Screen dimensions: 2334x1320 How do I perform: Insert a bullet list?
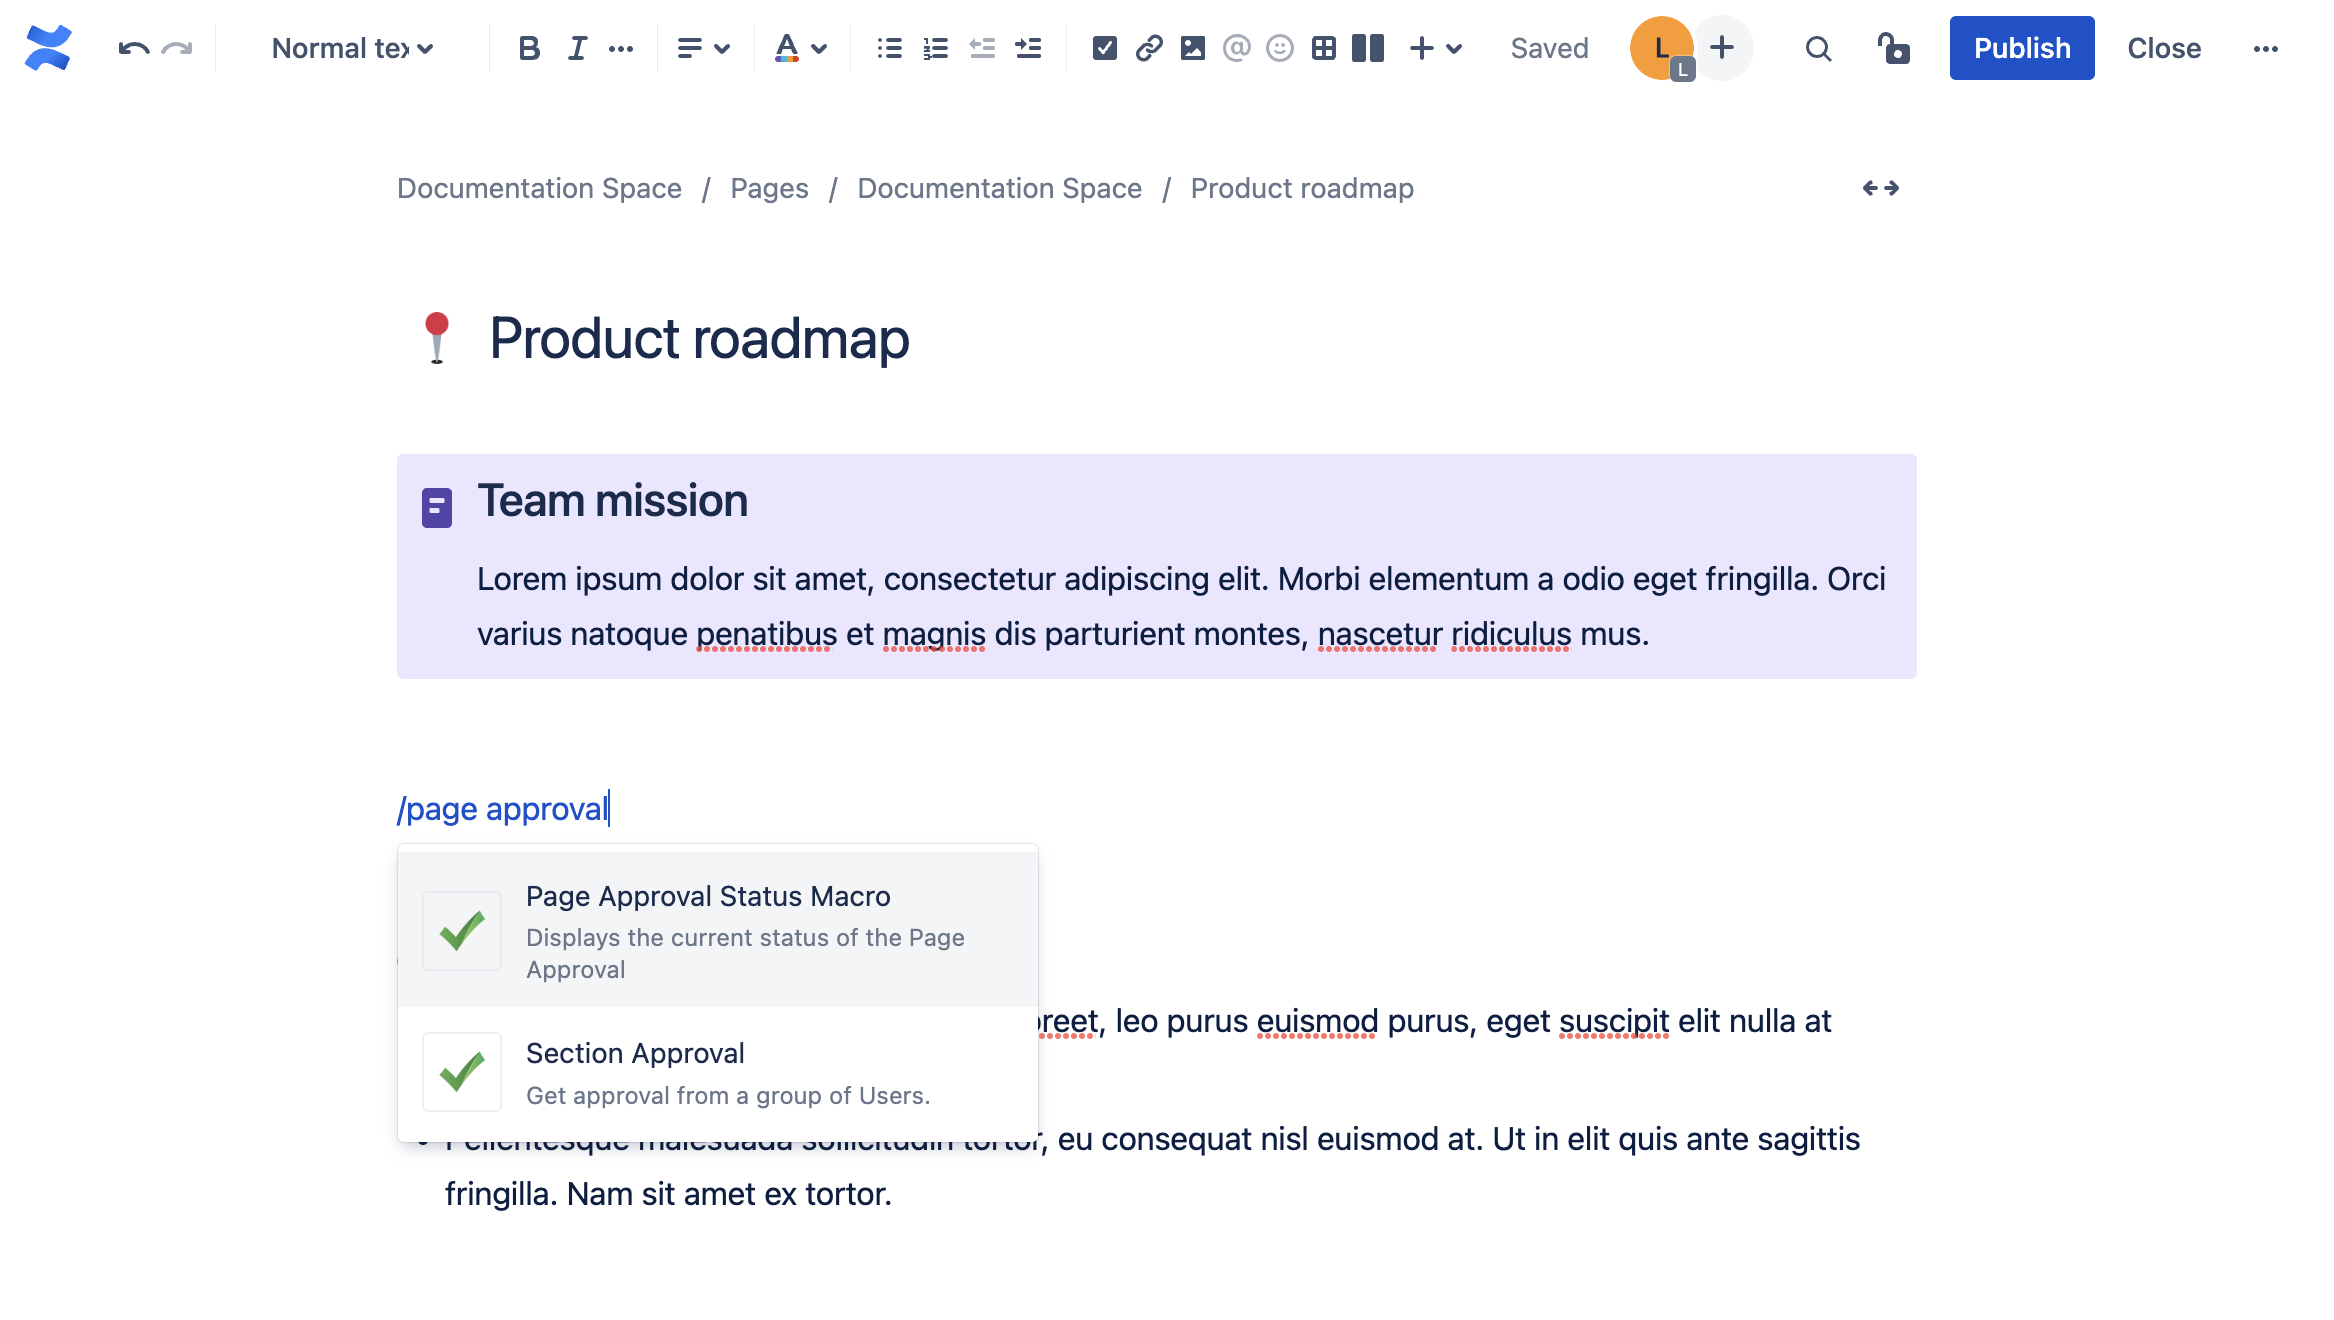click(x=889, y=48)
